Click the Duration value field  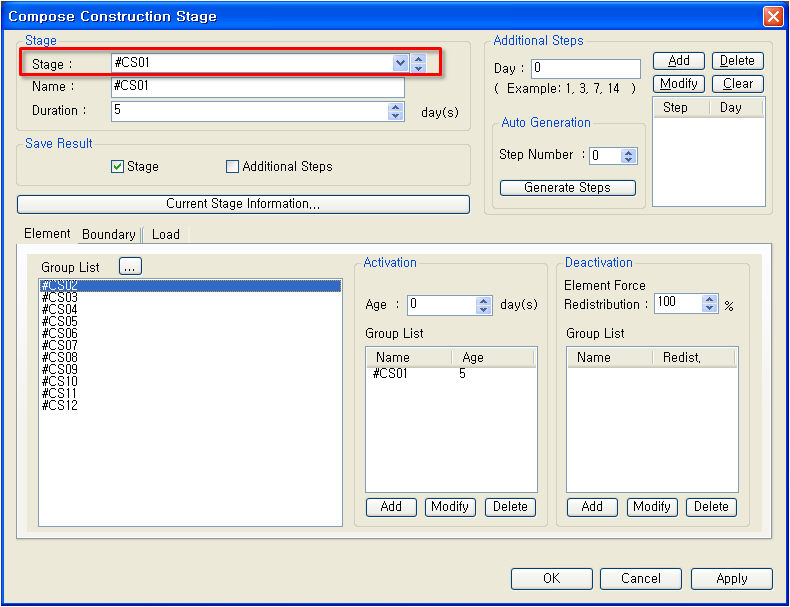pyautogui.click(x=249, y=111)
